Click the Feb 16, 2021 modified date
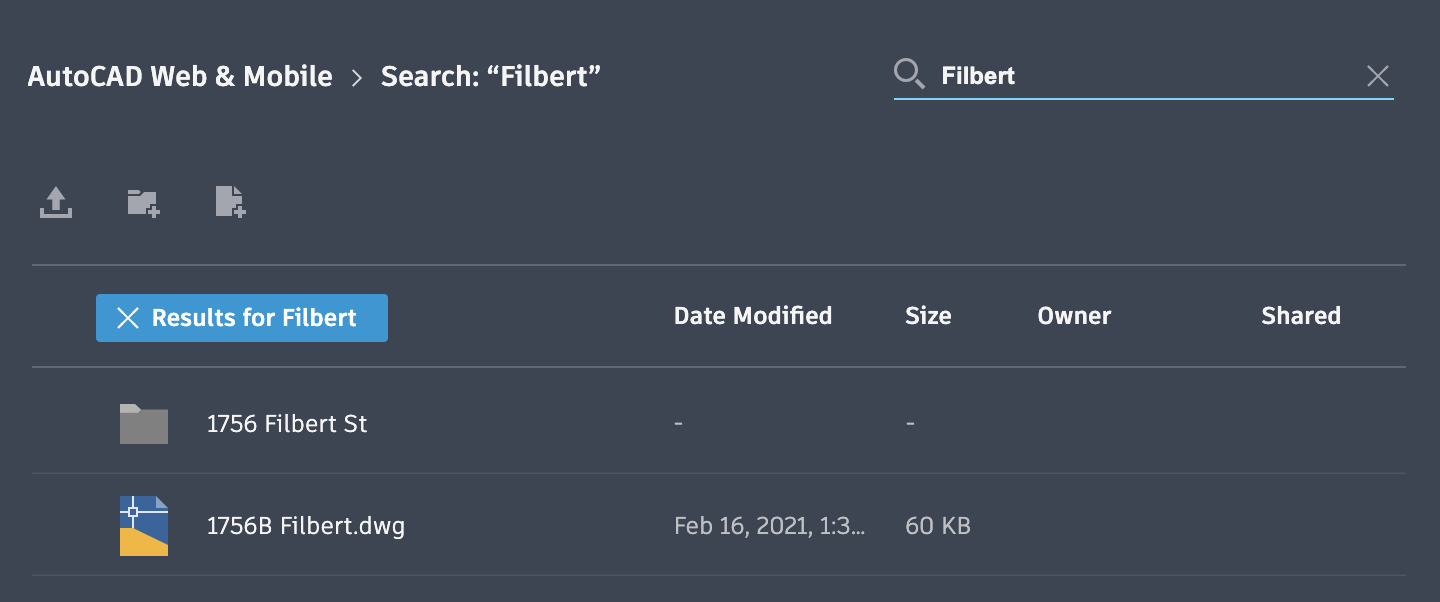Viewport: 1440px width, 602px height. (770, 525)
